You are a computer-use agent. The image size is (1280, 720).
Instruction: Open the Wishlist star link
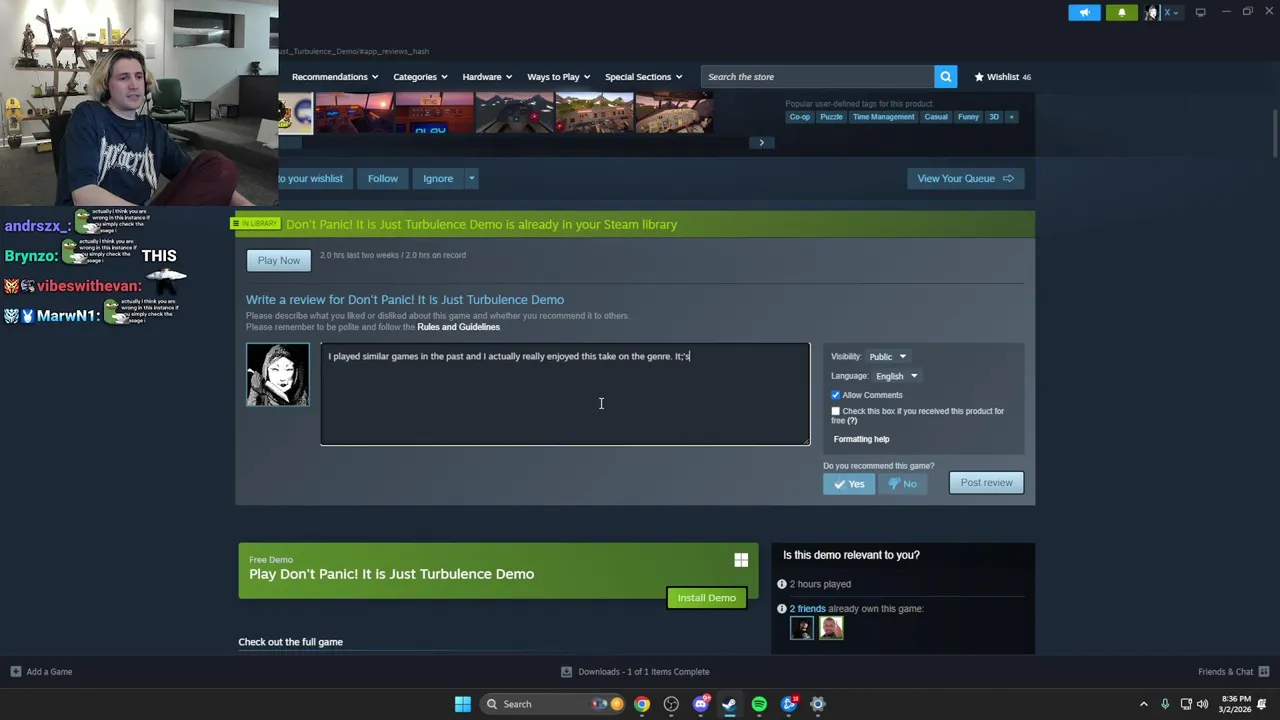[1002, 77]
